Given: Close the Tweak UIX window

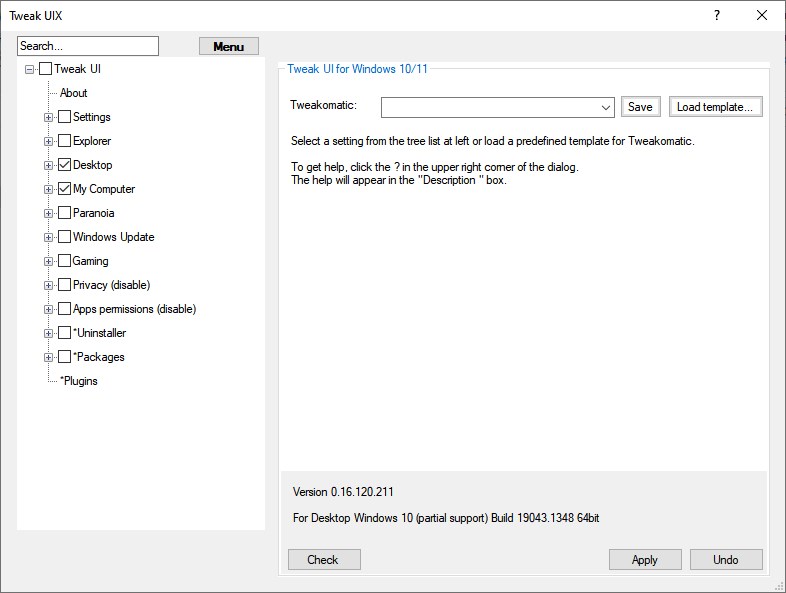Looking at the screenshot, I should click(x=762, y=15).
